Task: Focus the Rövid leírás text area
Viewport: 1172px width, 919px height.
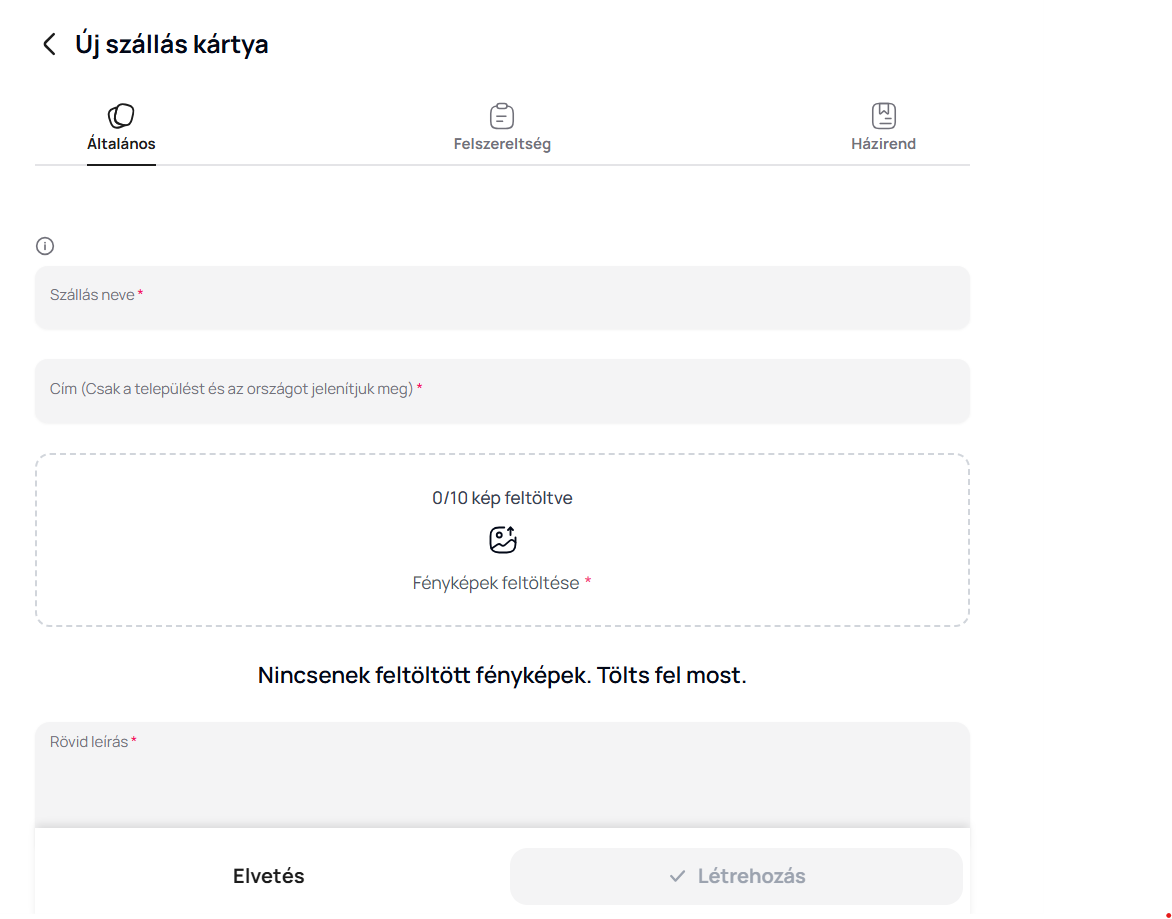Action: coord(502,780)
